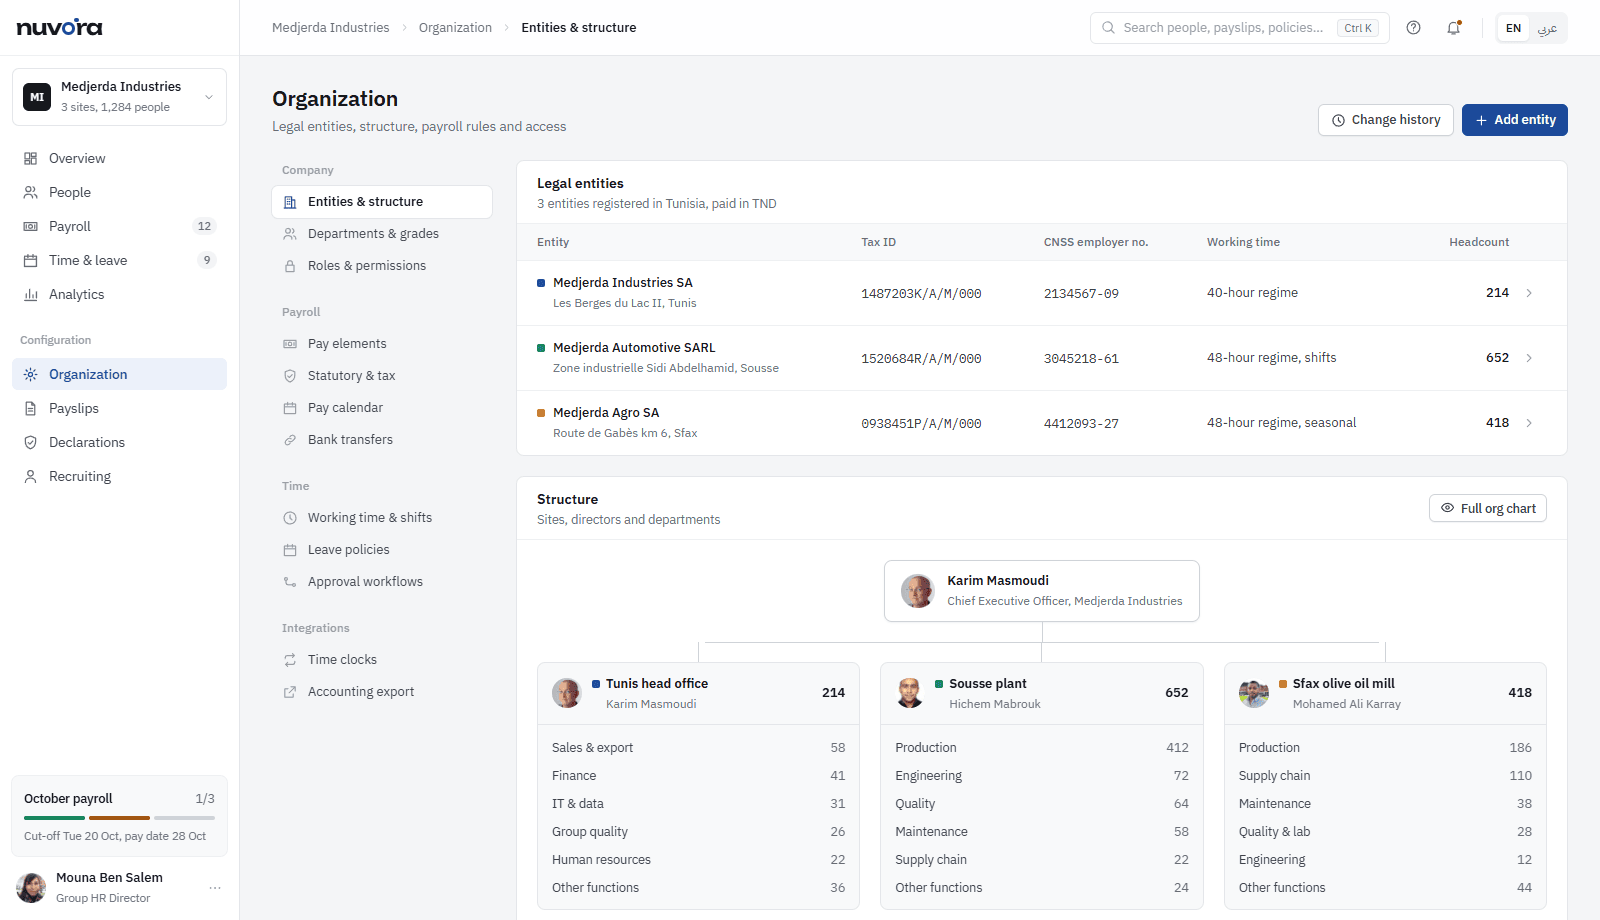Open the help icon in top bar
The width and height of the screenshot is (1600, 920).
[1413, 28]
